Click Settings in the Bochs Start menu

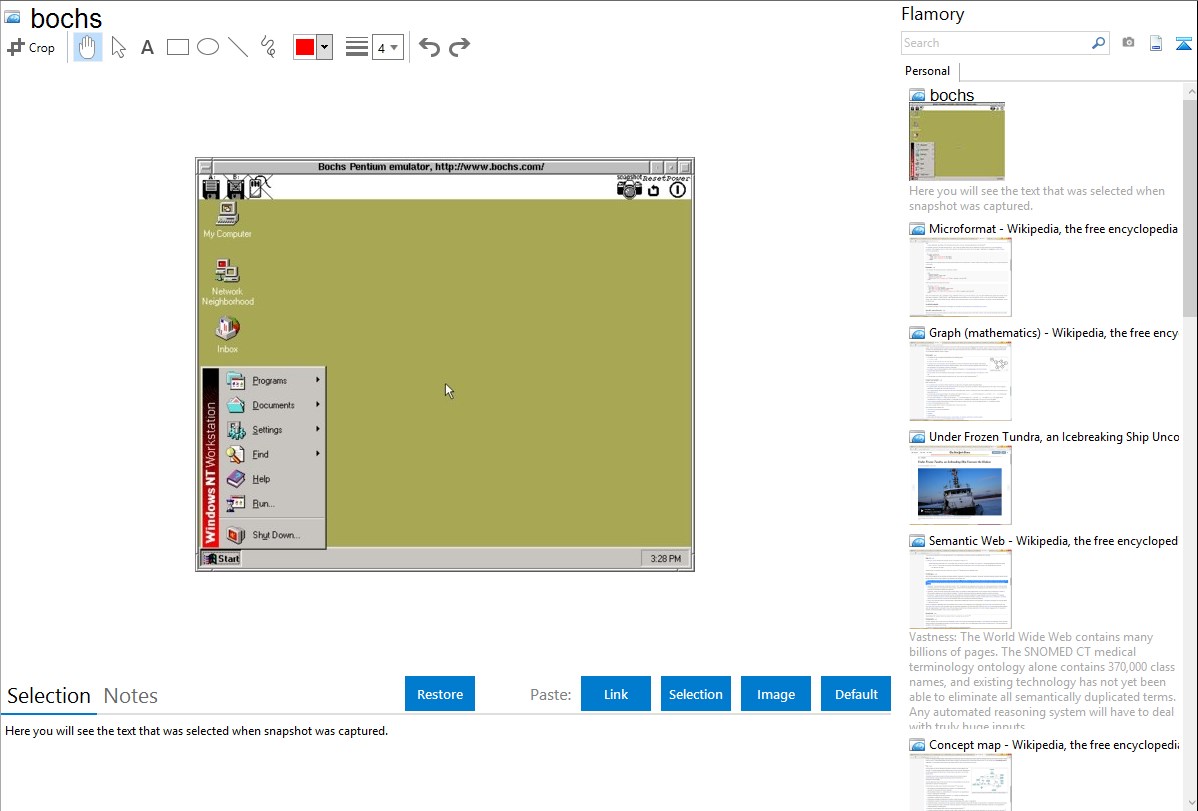coord(274,429)
